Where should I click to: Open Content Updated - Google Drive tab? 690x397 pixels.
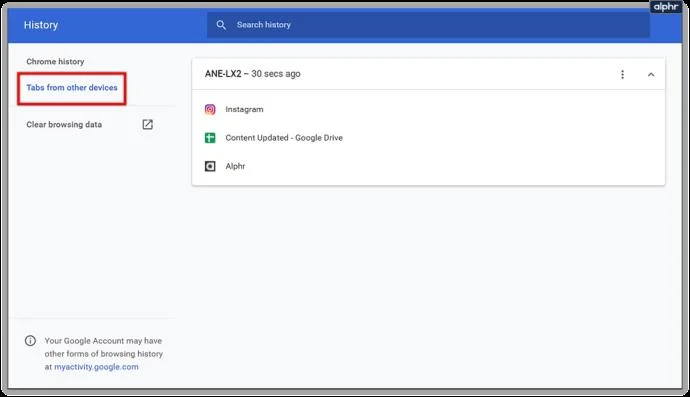(284, 138)
